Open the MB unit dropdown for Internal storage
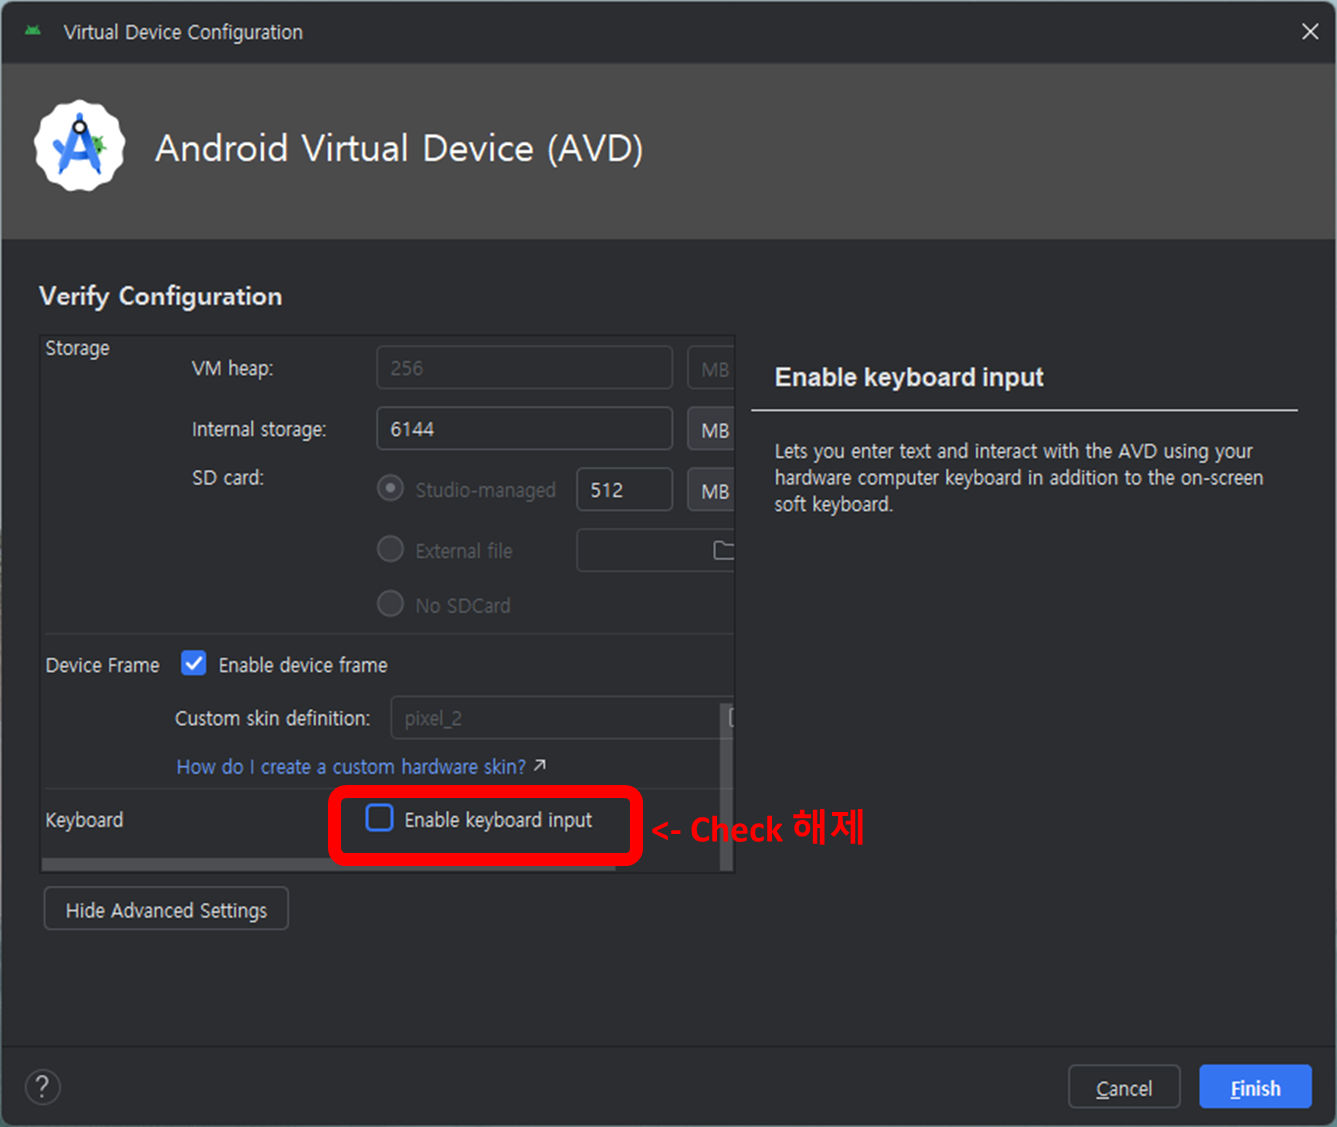Viewport: 1337px width, 1127px height. coord(712,429)
